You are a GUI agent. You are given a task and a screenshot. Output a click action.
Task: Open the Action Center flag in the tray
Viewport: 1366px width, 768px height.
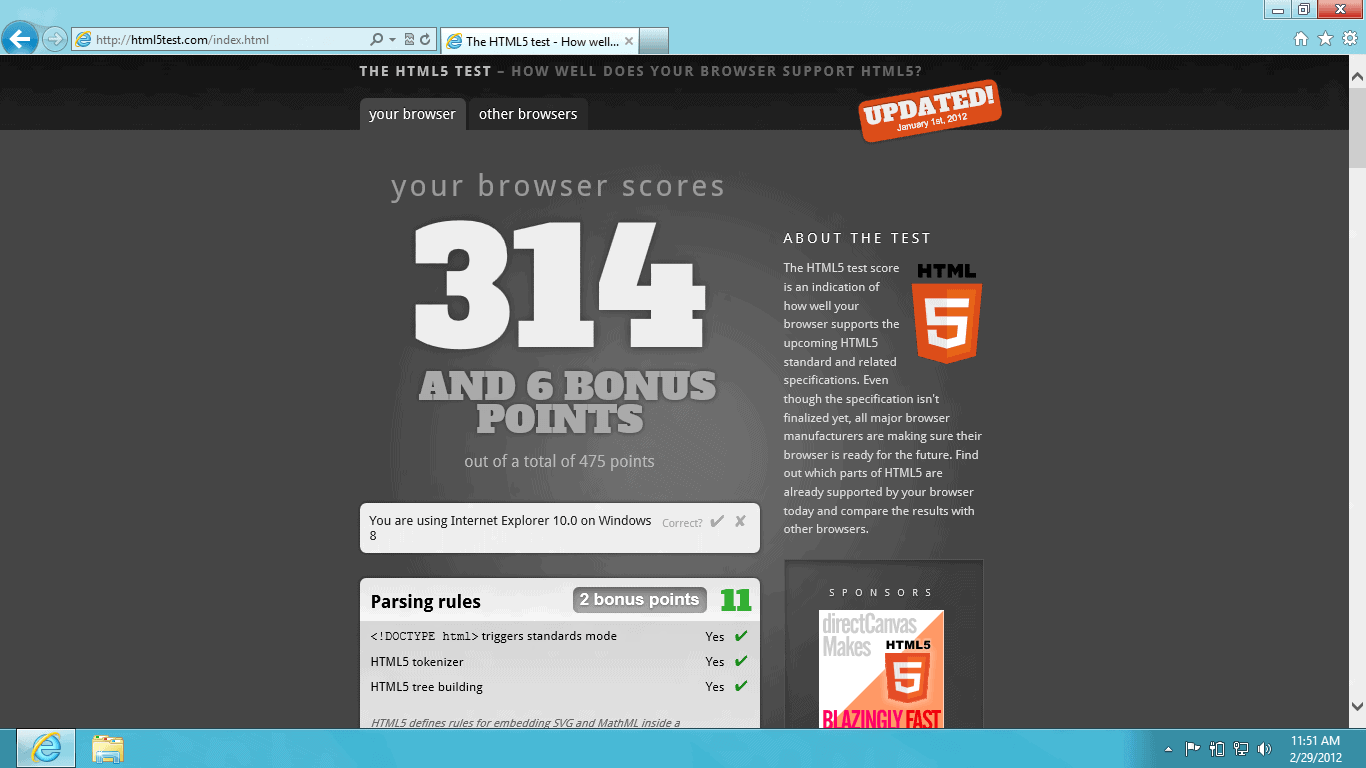1191,748
